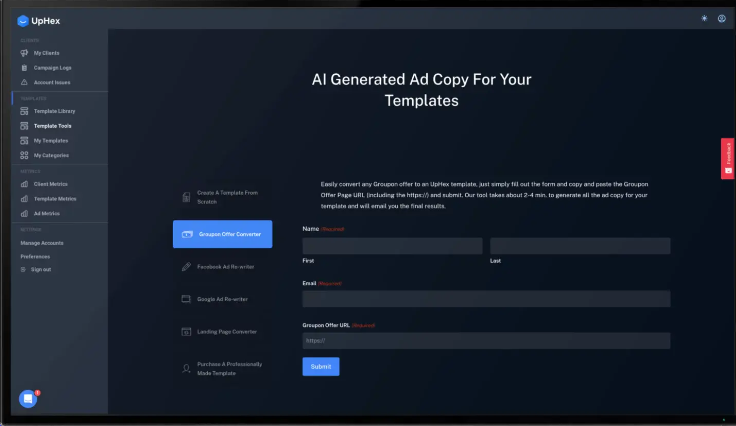Screen dimensions: 736x426
Task: Open Manage Accounts settings
Action: [x=42, y=243]
